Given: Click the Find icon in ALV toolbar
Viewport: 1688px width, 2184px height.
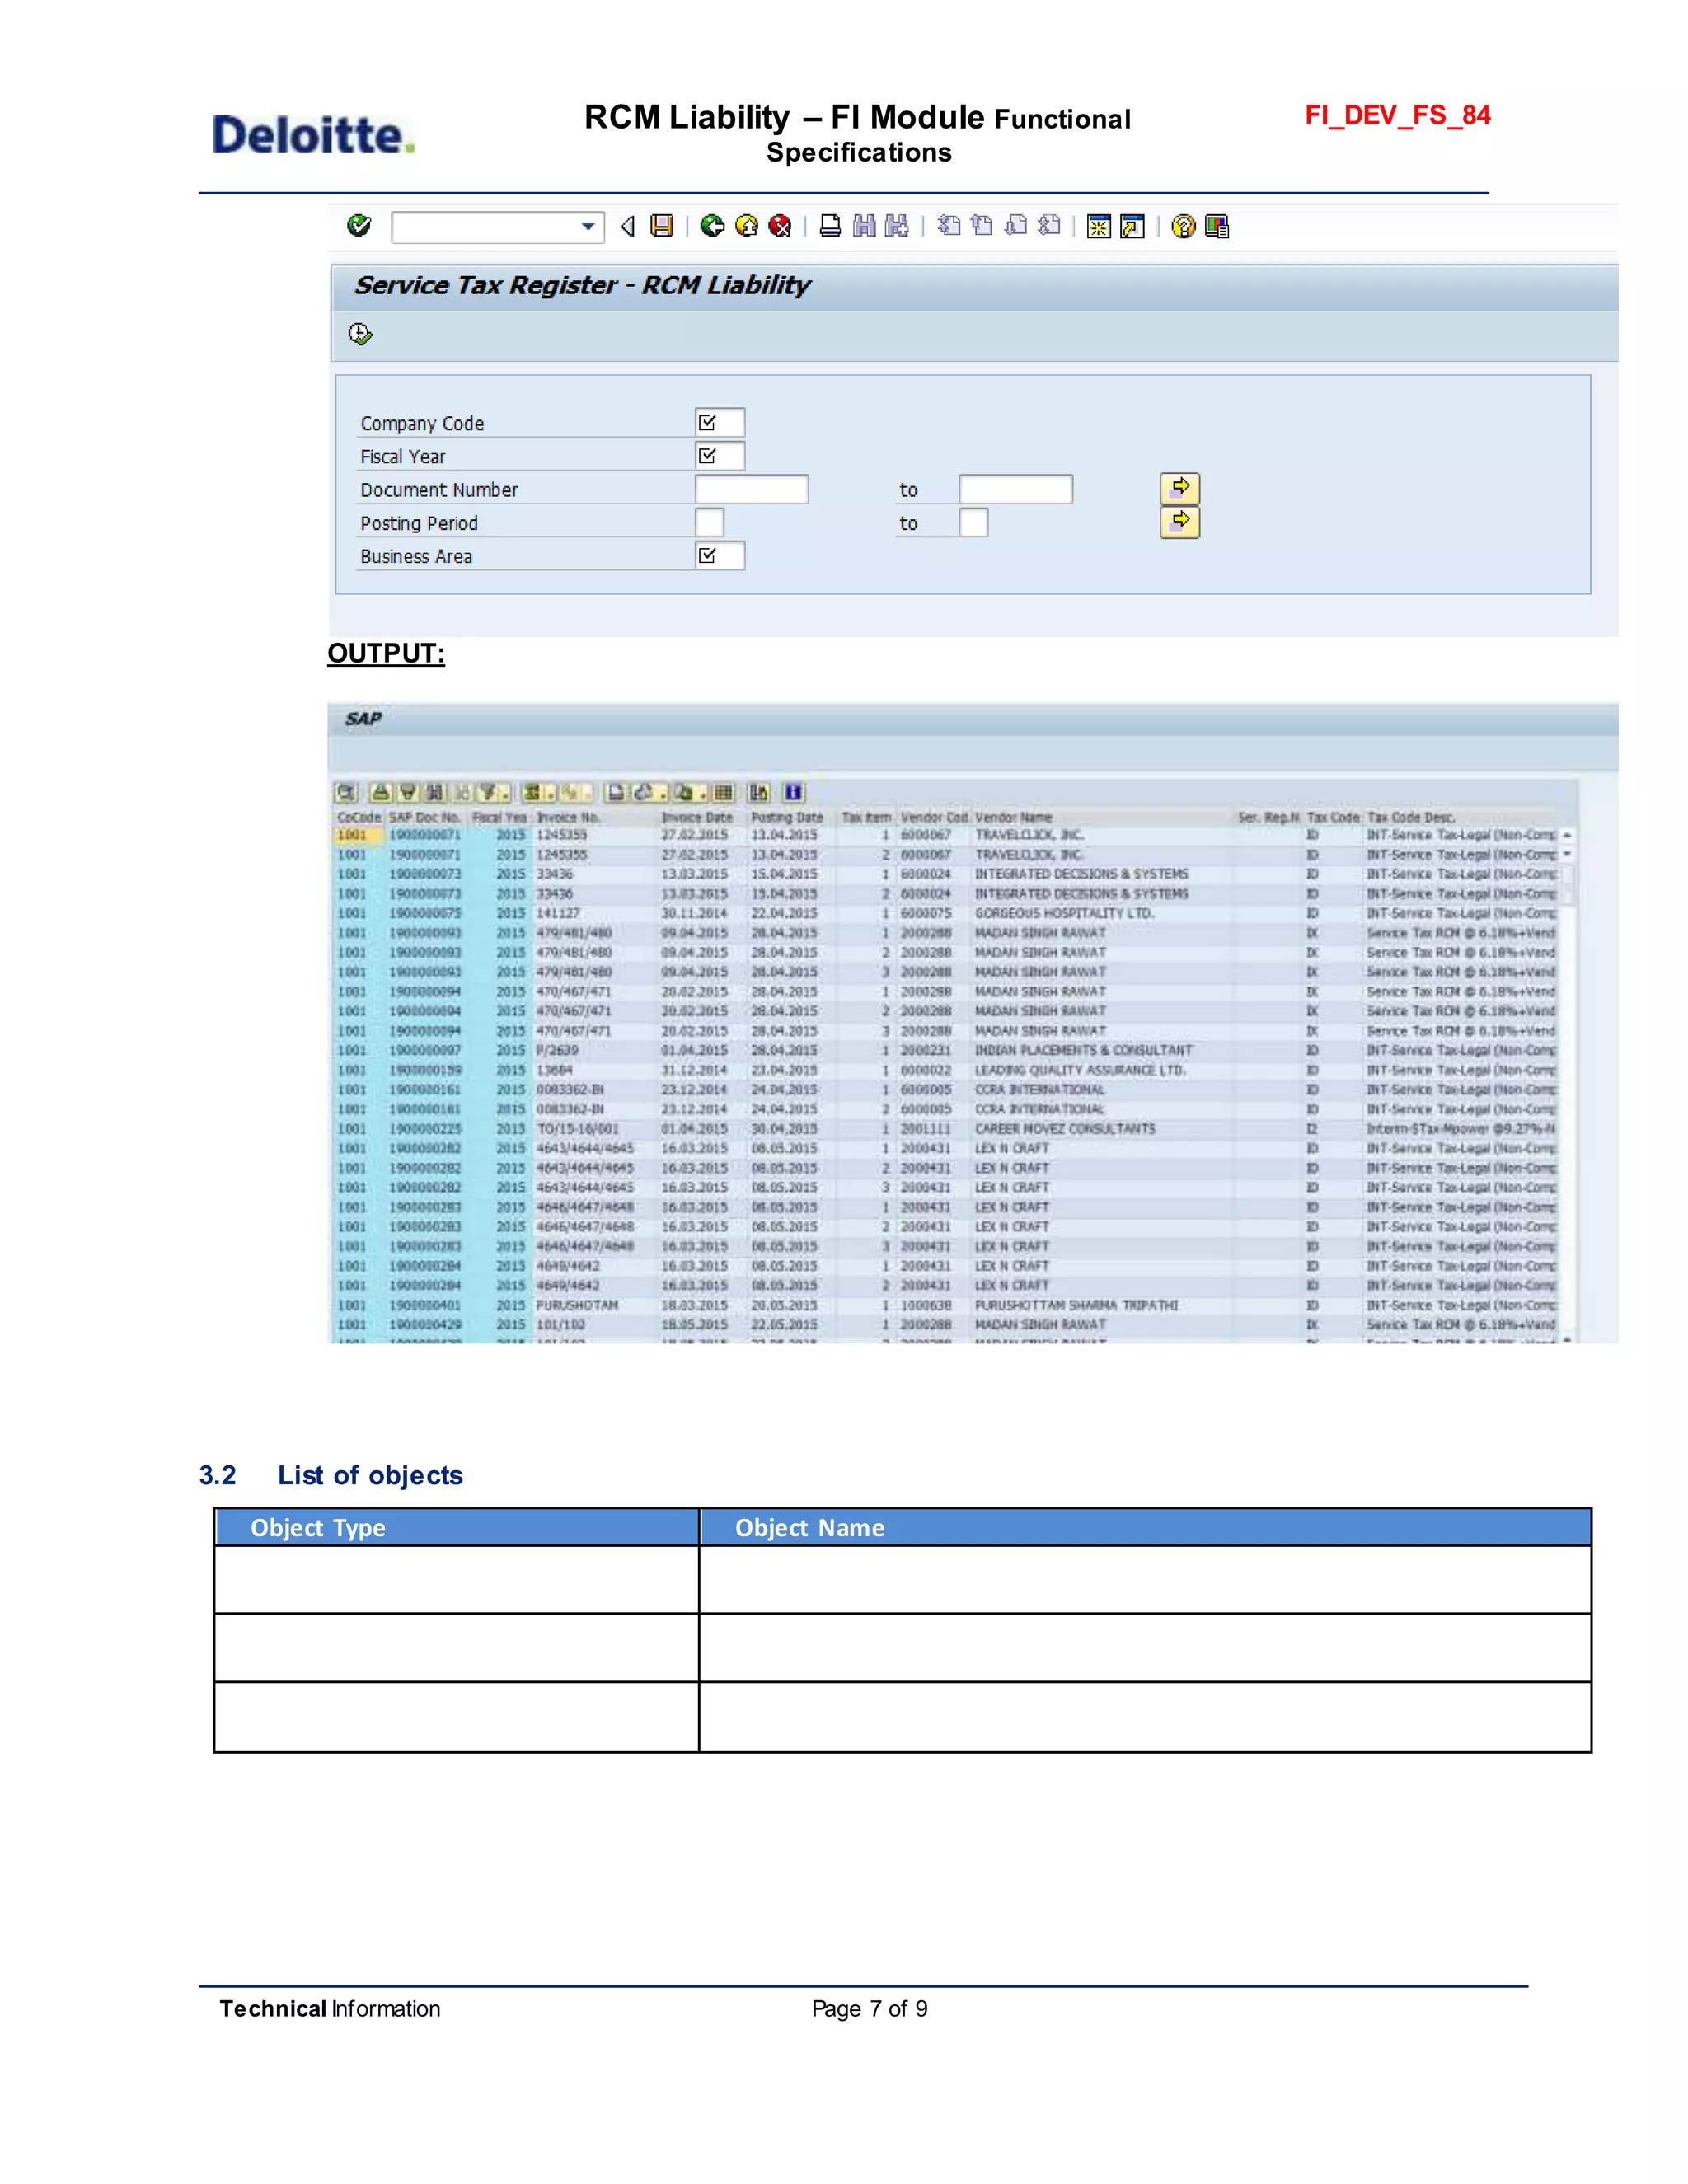Looking at the screenshot, I should tap(435, 793).
